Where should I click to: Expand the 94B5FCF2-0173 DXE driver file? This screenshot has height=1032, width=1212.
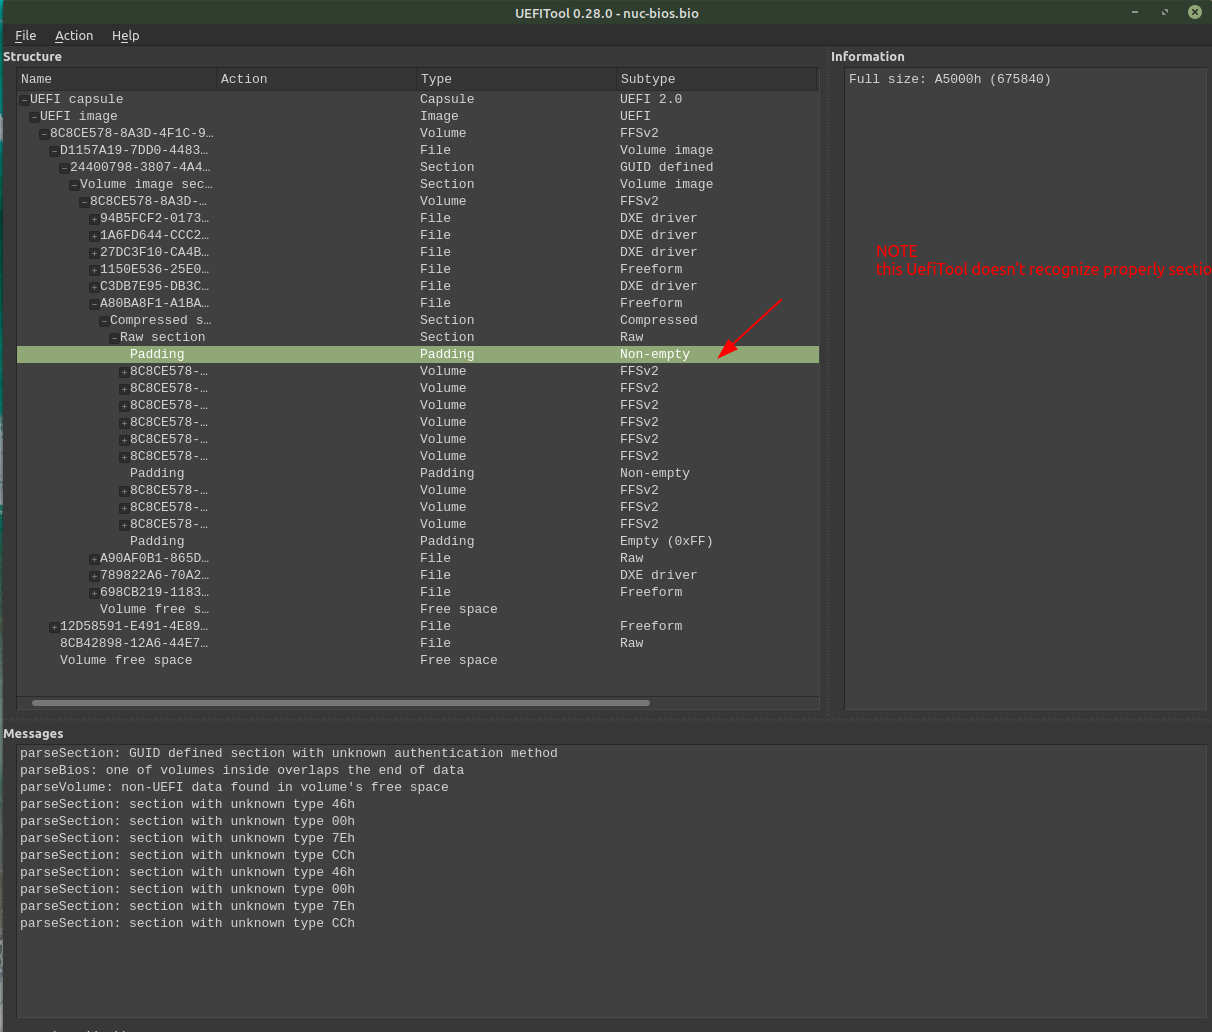coord(94,219)
